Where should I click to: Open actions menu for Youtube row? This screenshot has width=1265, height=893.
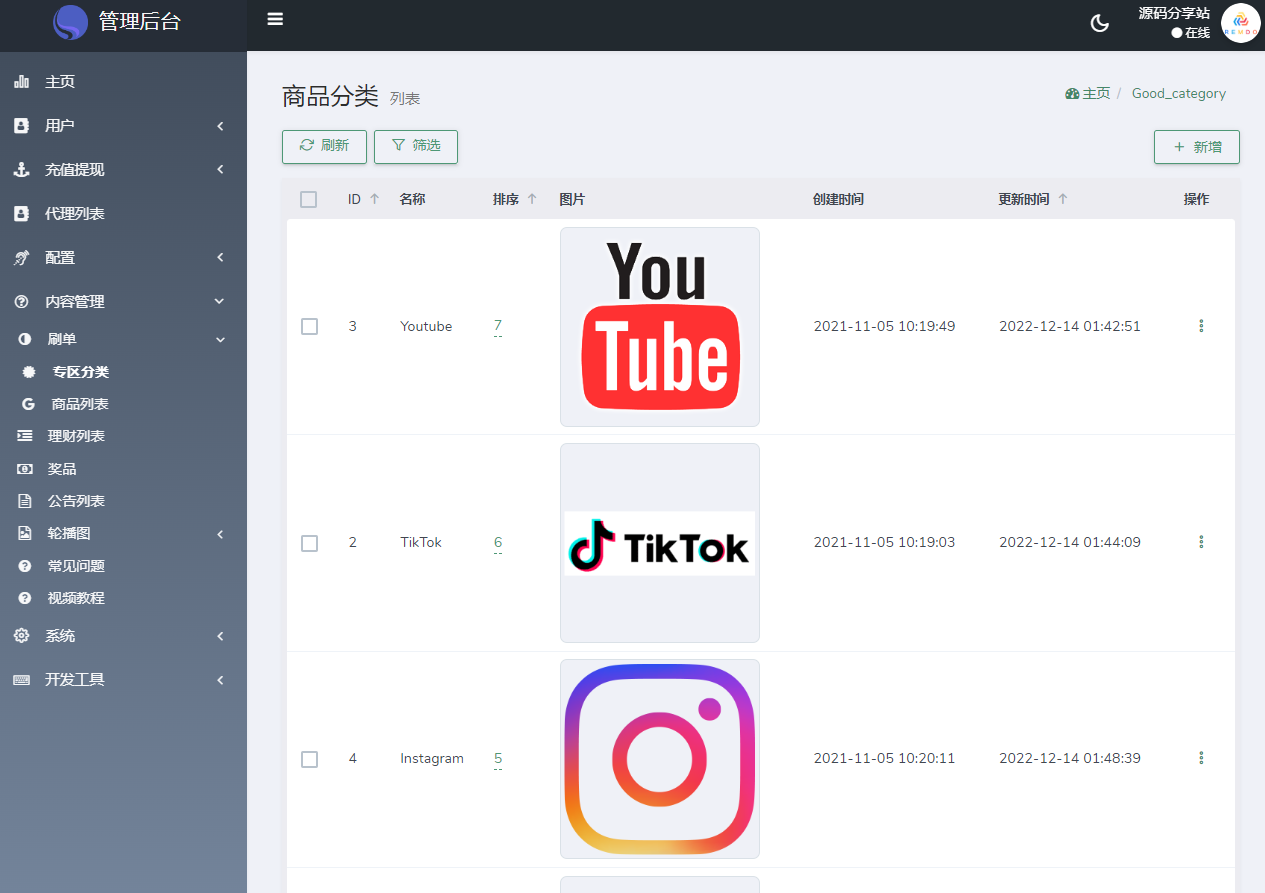pyautogui.click(x=1201, y=326)
